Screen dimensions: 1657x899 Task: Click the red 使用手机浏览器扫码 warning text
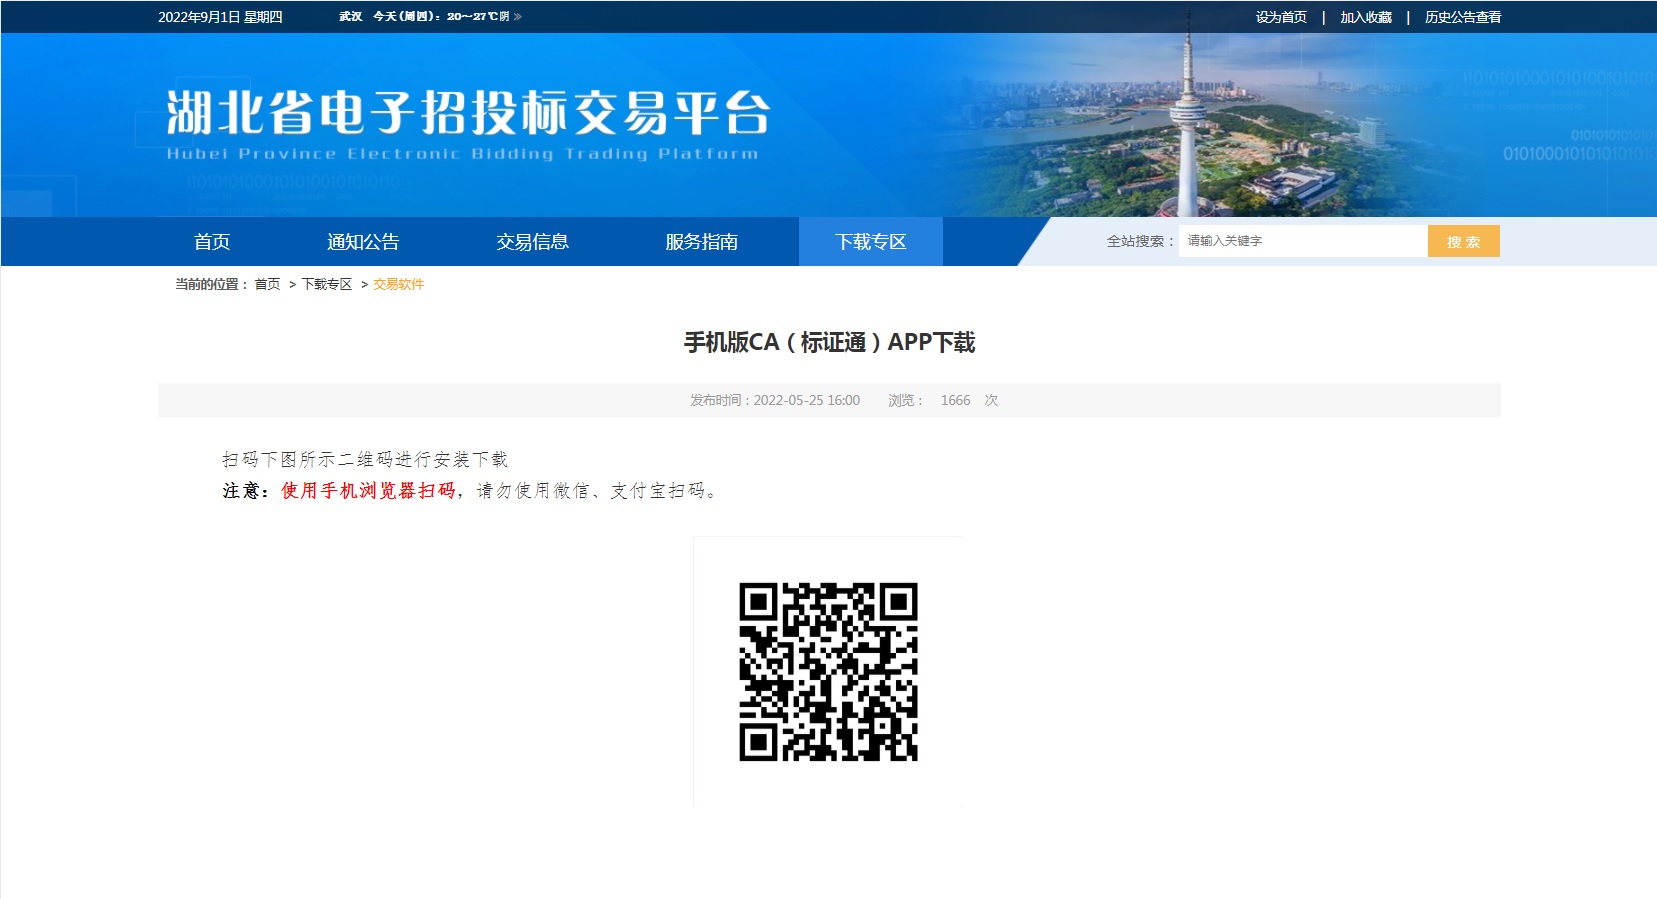point(368,491)
